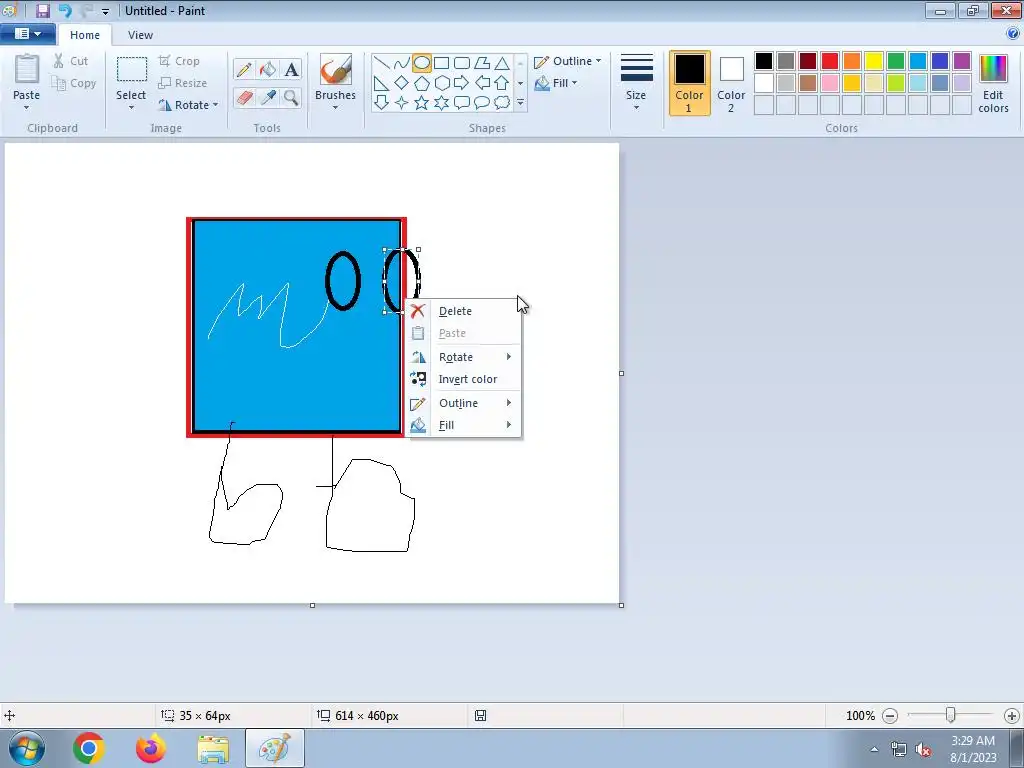This screenshot has height=768, width=1024.
Task: Switch to the Home tab
Action: click(85, 35)
